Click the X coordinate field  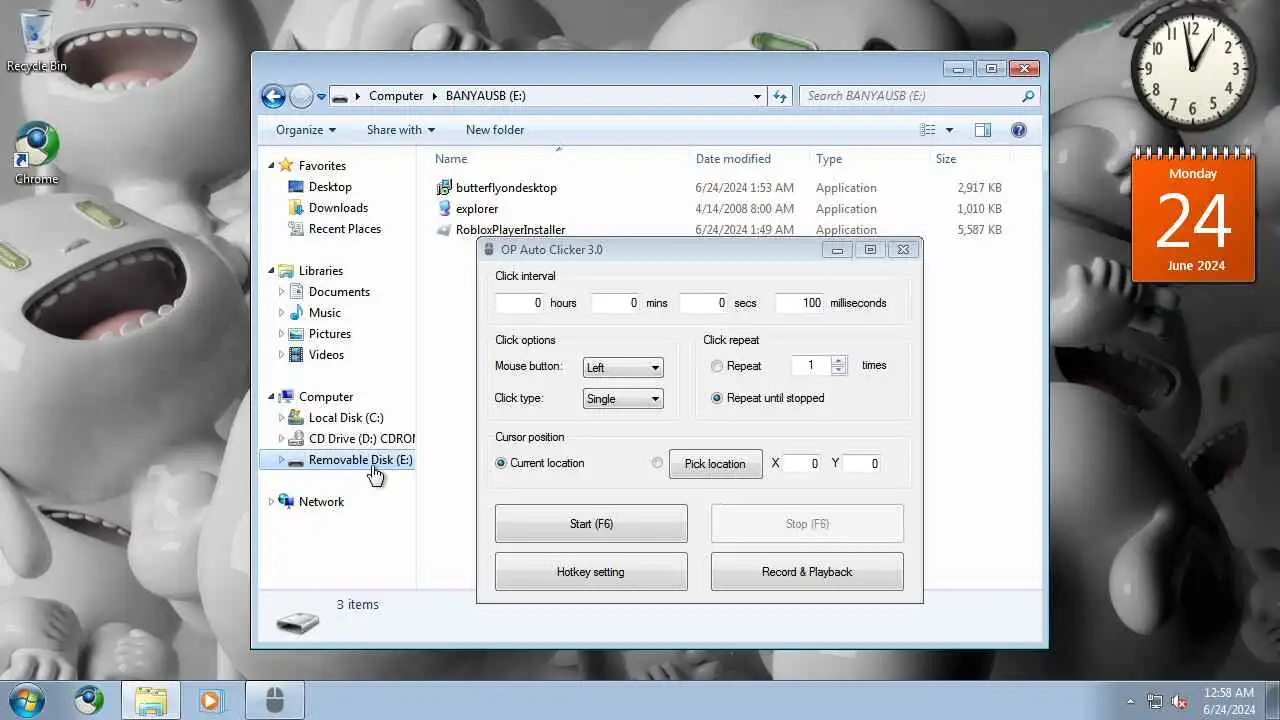pos(803,464)
